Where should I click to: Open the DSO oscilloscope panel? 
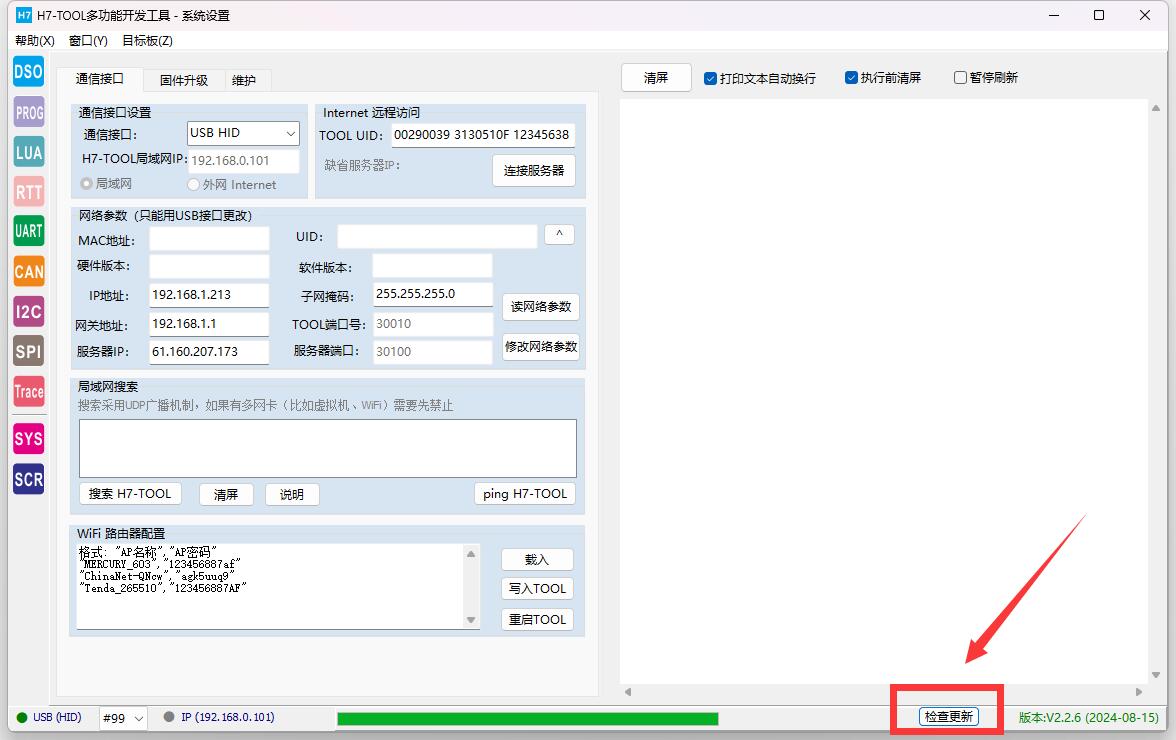(x=28, y=72)
